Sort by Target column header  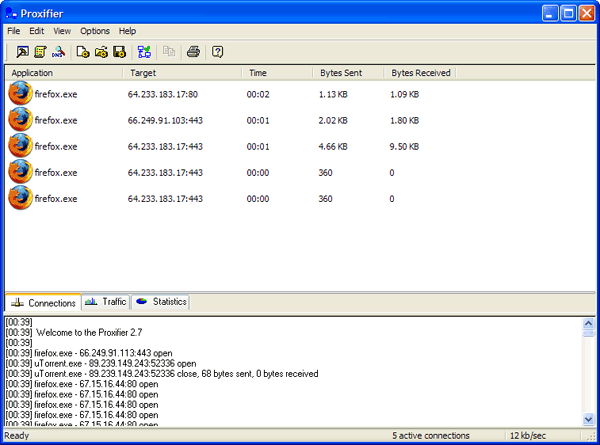pyautogui.click(x=182, y=73)
